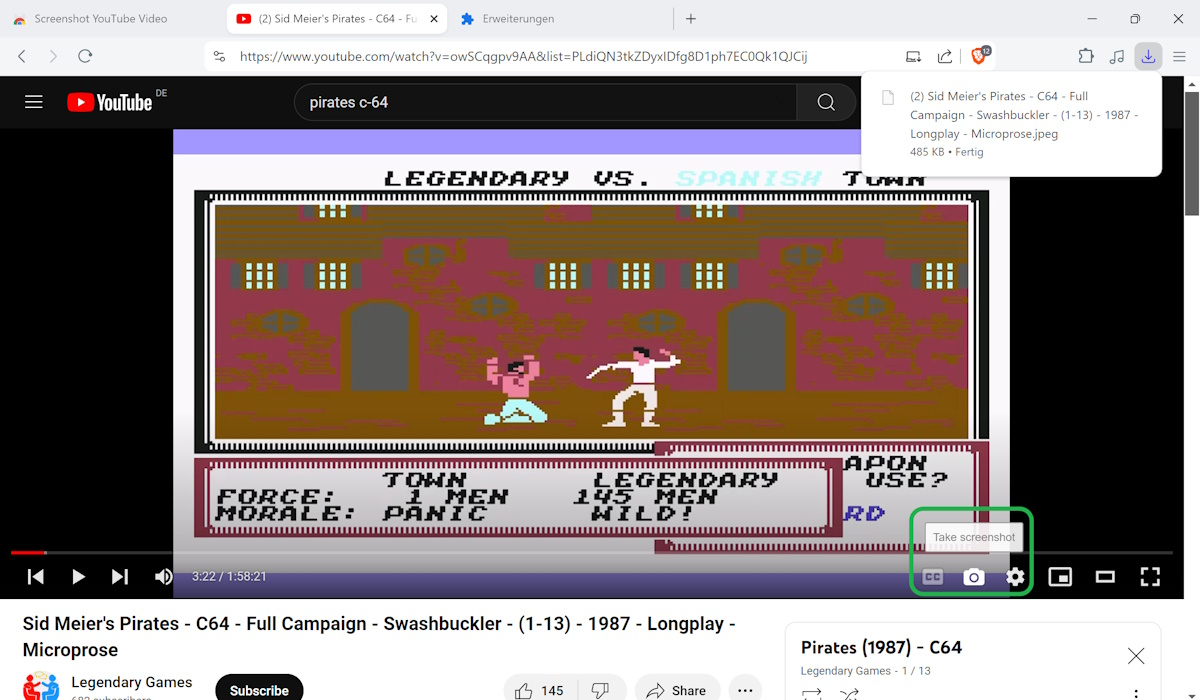Go forward in browser history
The width and height of the screenshot is (1200, 700).
point(53,56)
